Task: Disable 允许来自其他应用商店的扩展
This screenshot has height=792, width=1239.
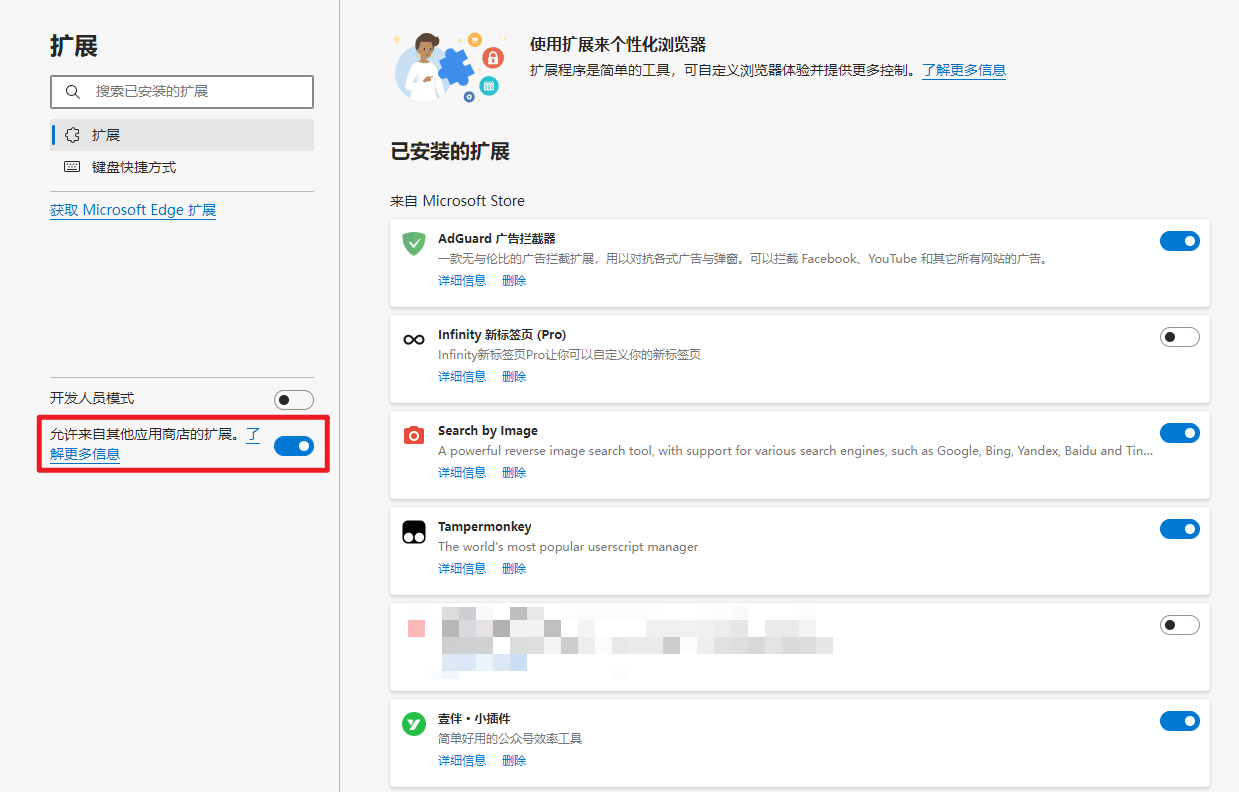Action: (x=294, y=446)
